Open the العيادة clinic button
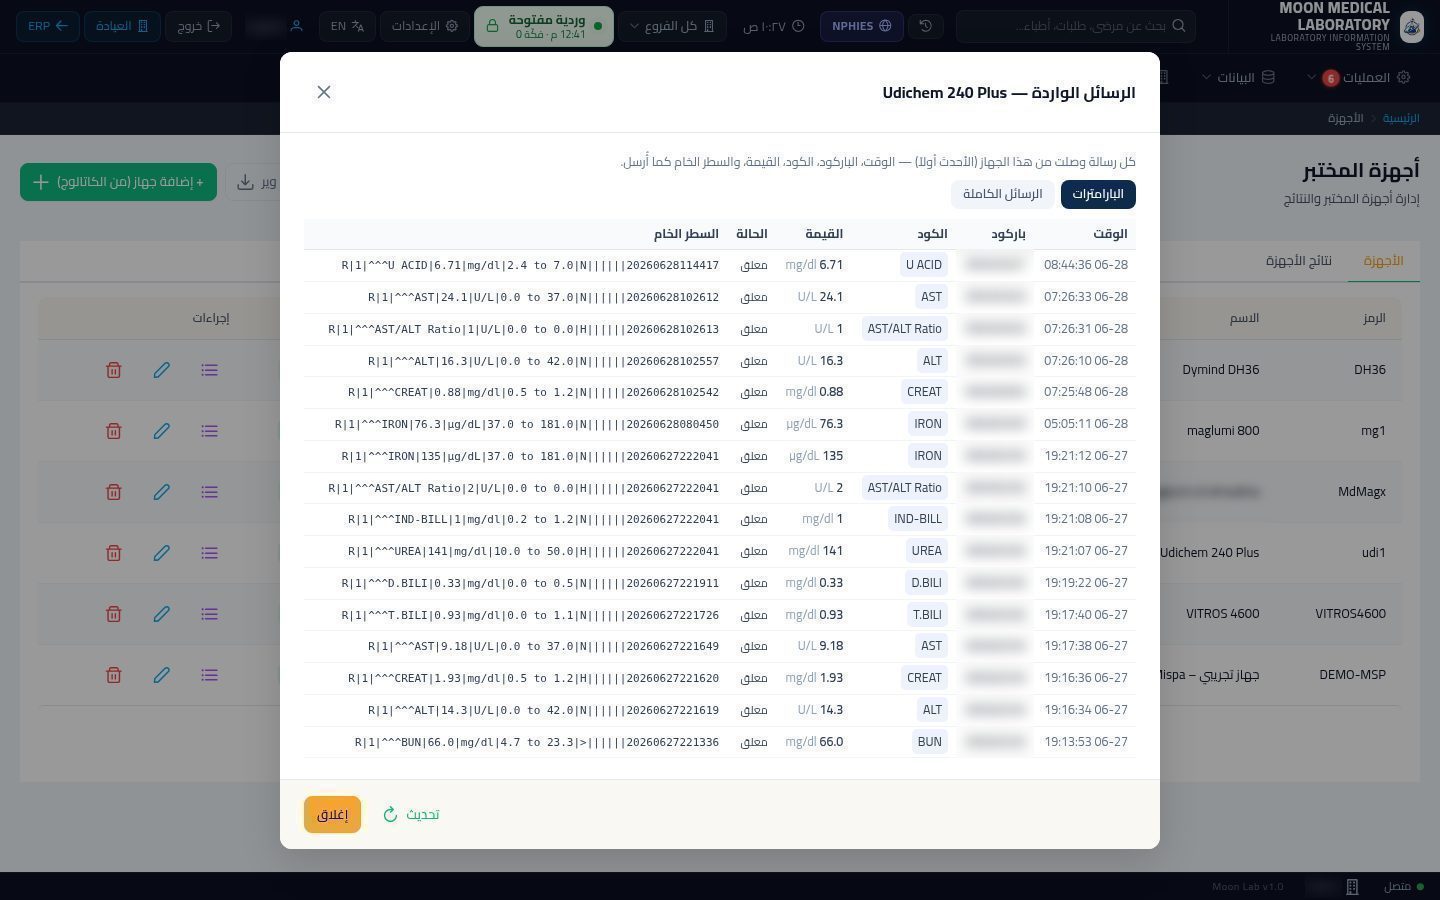Viewport: 1440px width, 900px height. [x=122, y=26]
